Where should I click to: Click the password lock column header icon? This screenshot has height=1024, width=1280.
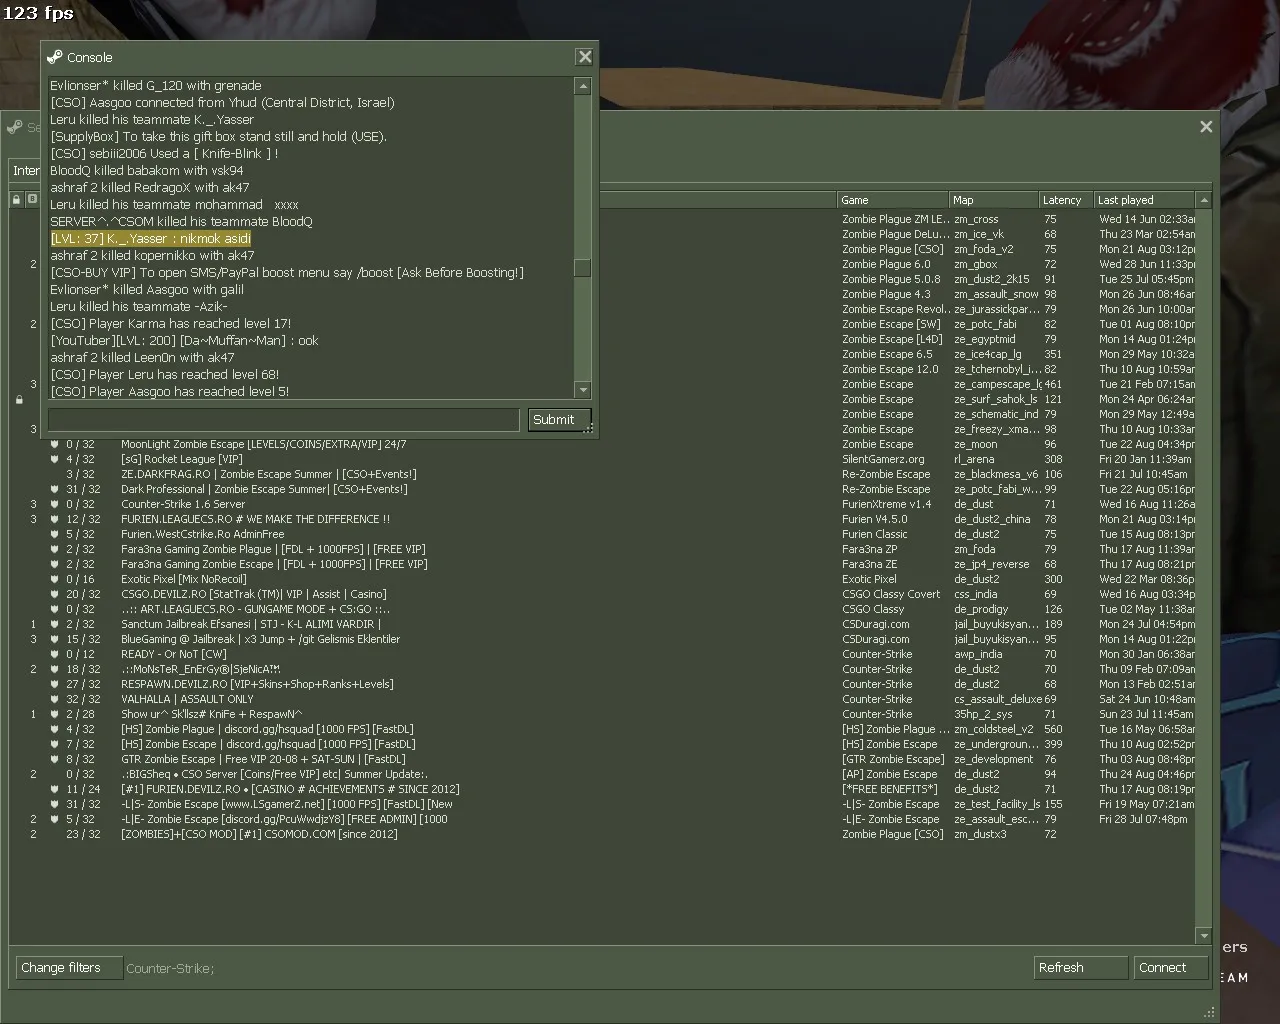click(16, 199)
